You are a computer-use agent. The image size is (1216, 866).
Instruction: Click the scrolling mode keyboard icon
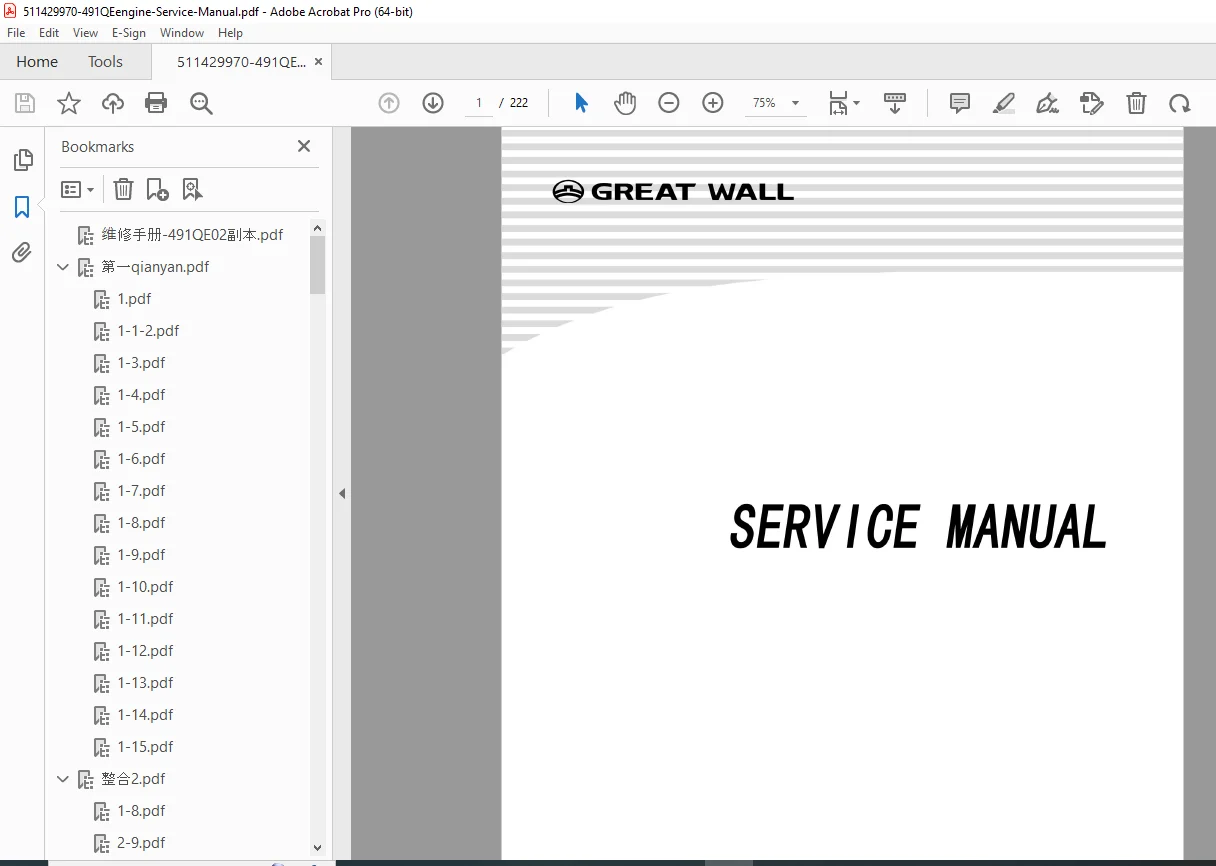(x=895, y=103)
